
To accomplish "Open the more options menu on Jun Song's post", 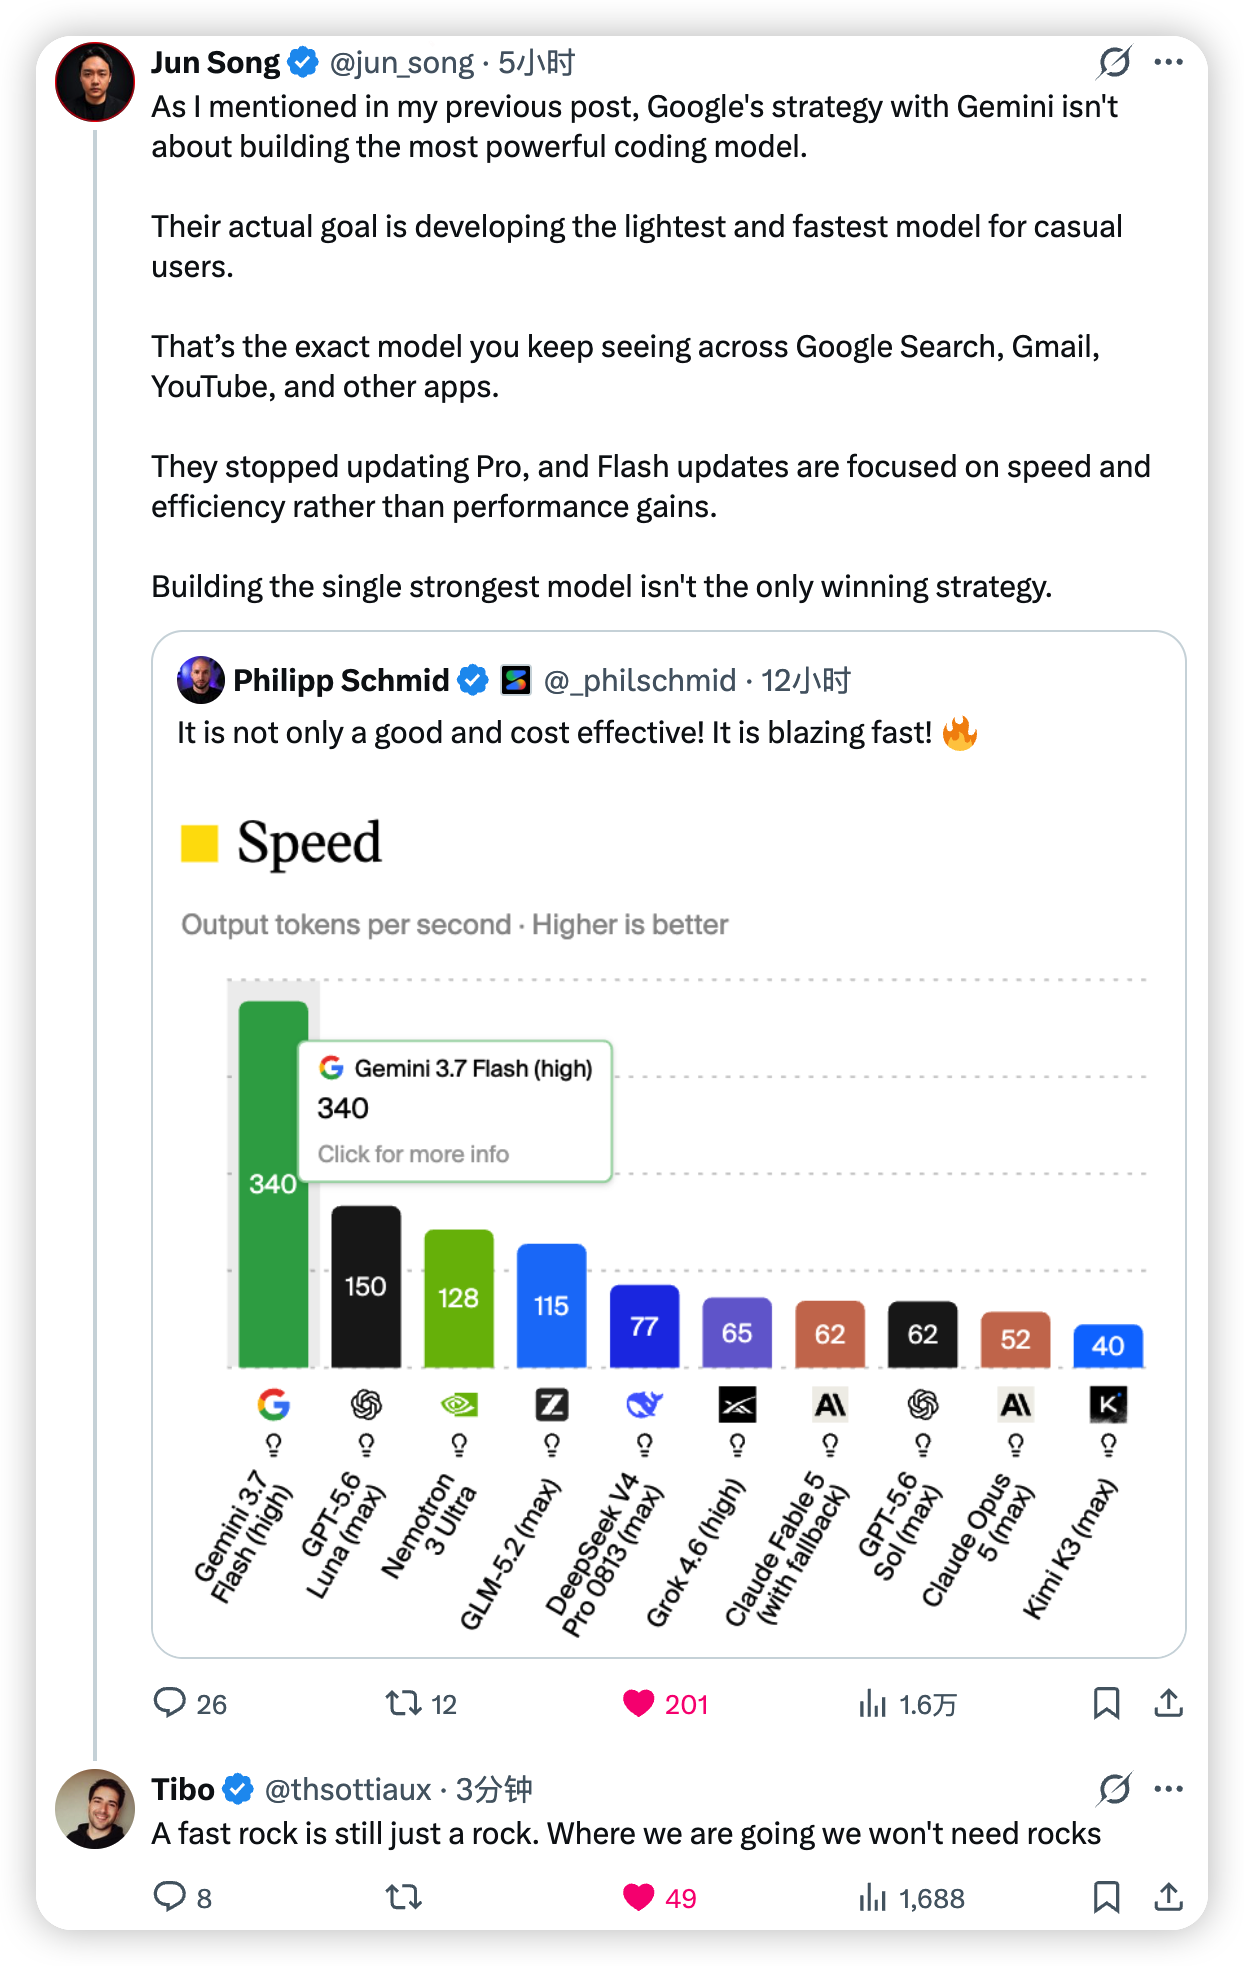I will [x=1168, y=62].
